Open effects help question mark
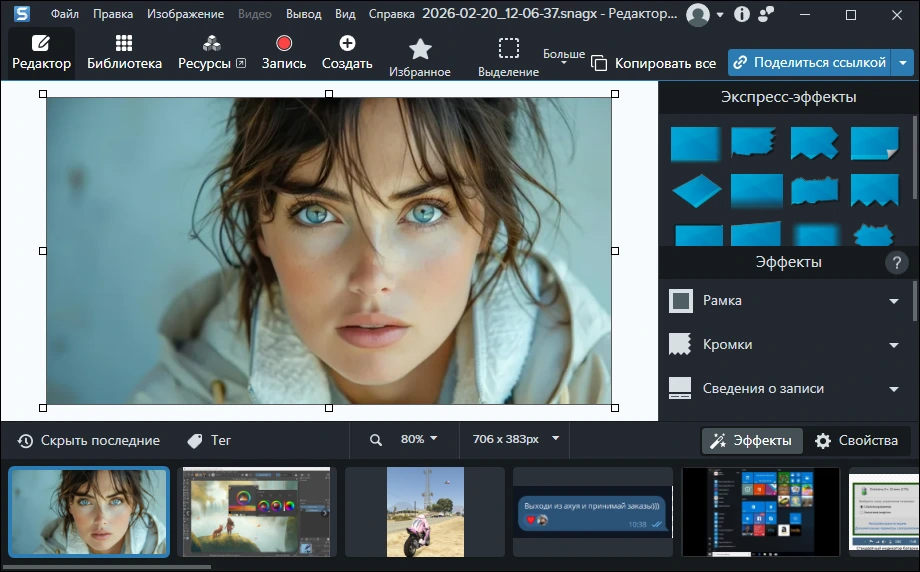The image size is (920, 572). 897,262
